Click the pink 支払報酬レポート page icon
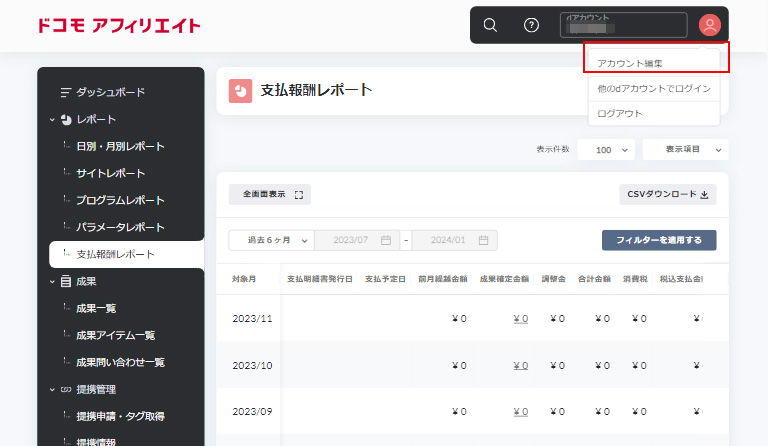The width and height of the screenshot is (768, 446). pyautogui.click(x=240, y=91)
